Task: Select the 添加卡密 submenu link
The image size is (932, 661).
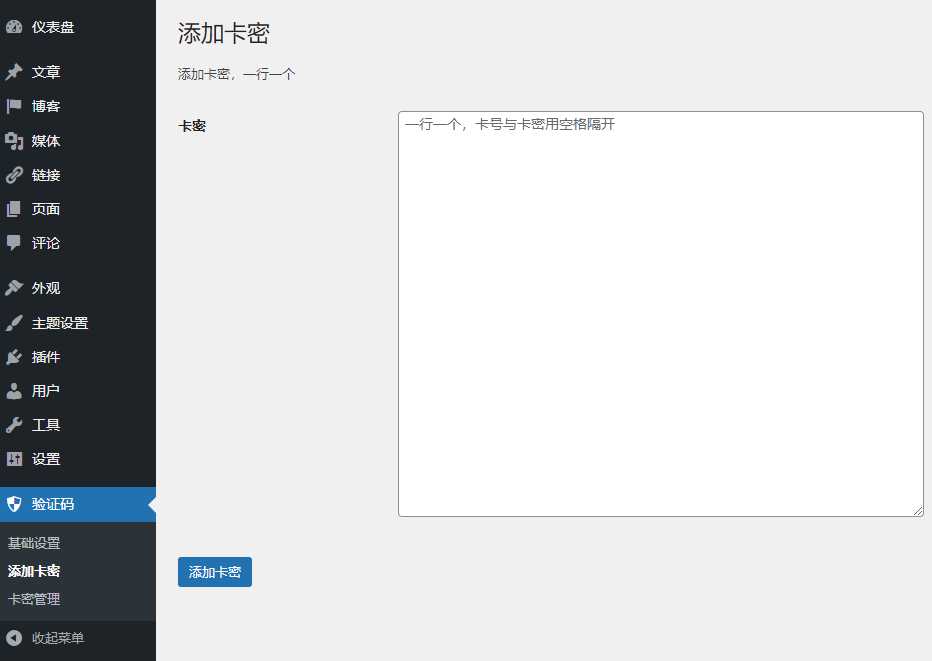Action: point(34,571)
